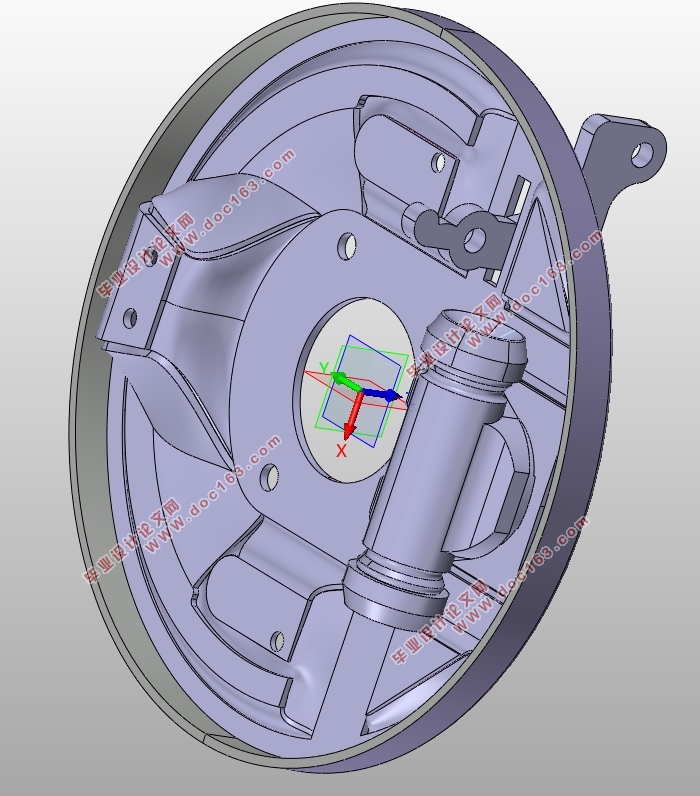The image size is (700, 796).
Task: Select the red X-axis arrow of the triad
Action: 352,416
